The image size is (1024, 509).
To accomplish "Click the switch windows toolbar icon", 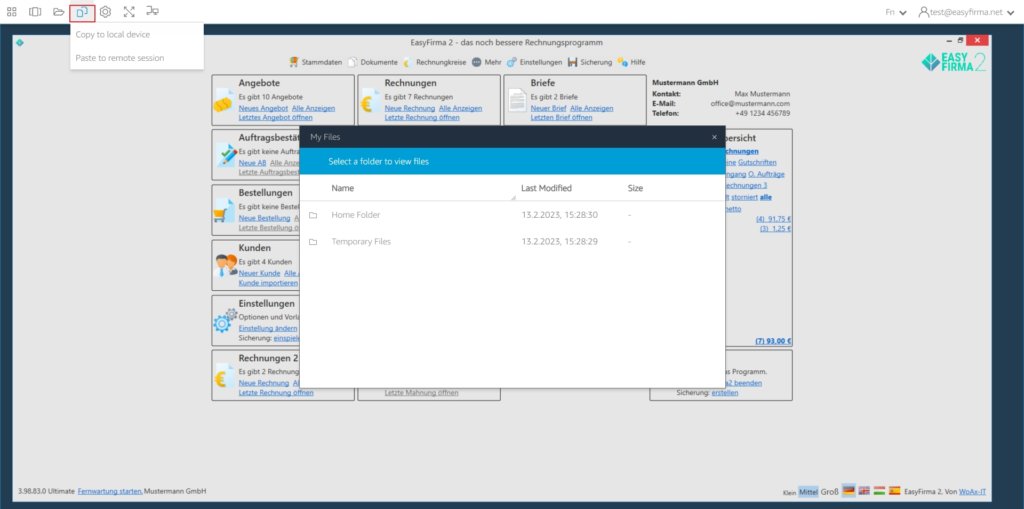I will tap(35, 12).
